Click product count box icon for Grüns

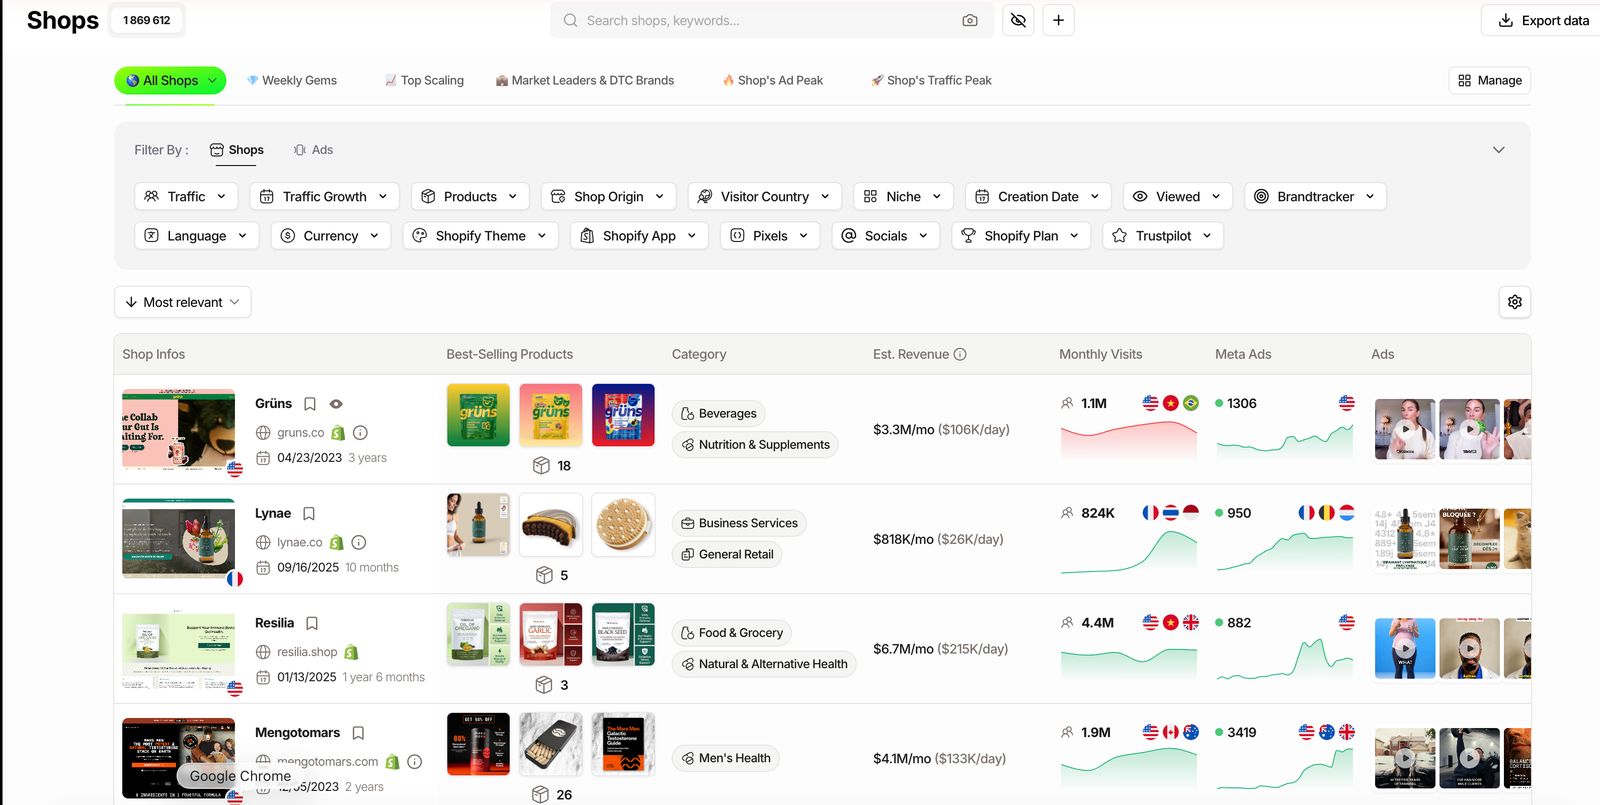(541, 465)
